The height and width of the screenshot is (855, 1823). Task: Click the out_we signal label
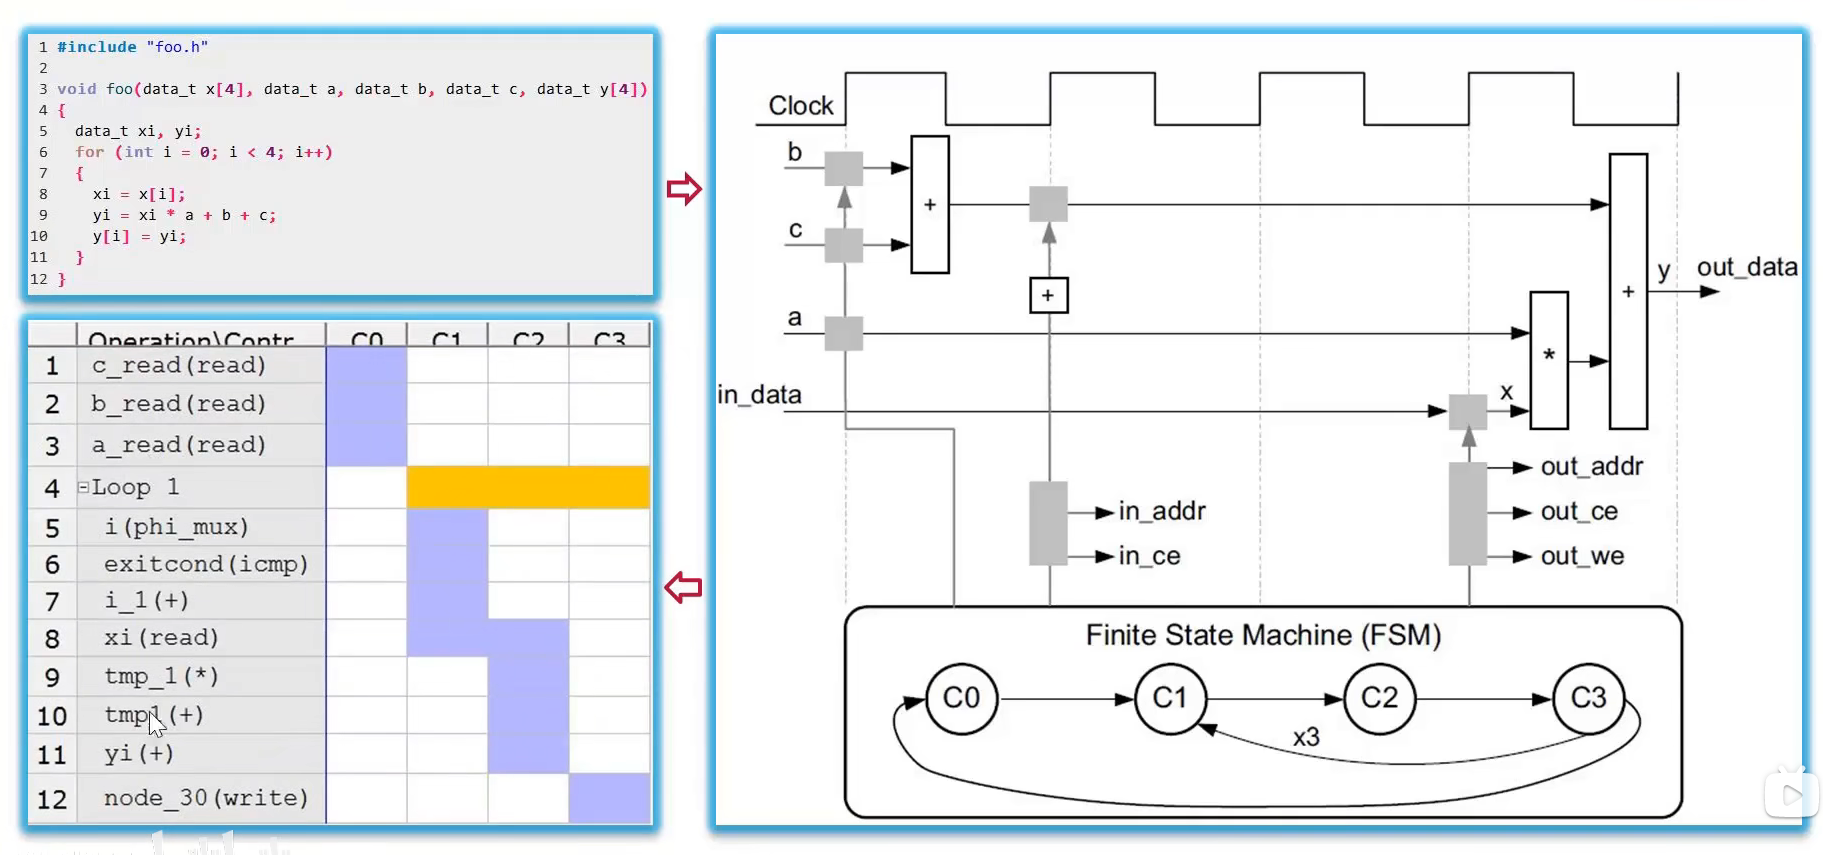(1582, 556)
